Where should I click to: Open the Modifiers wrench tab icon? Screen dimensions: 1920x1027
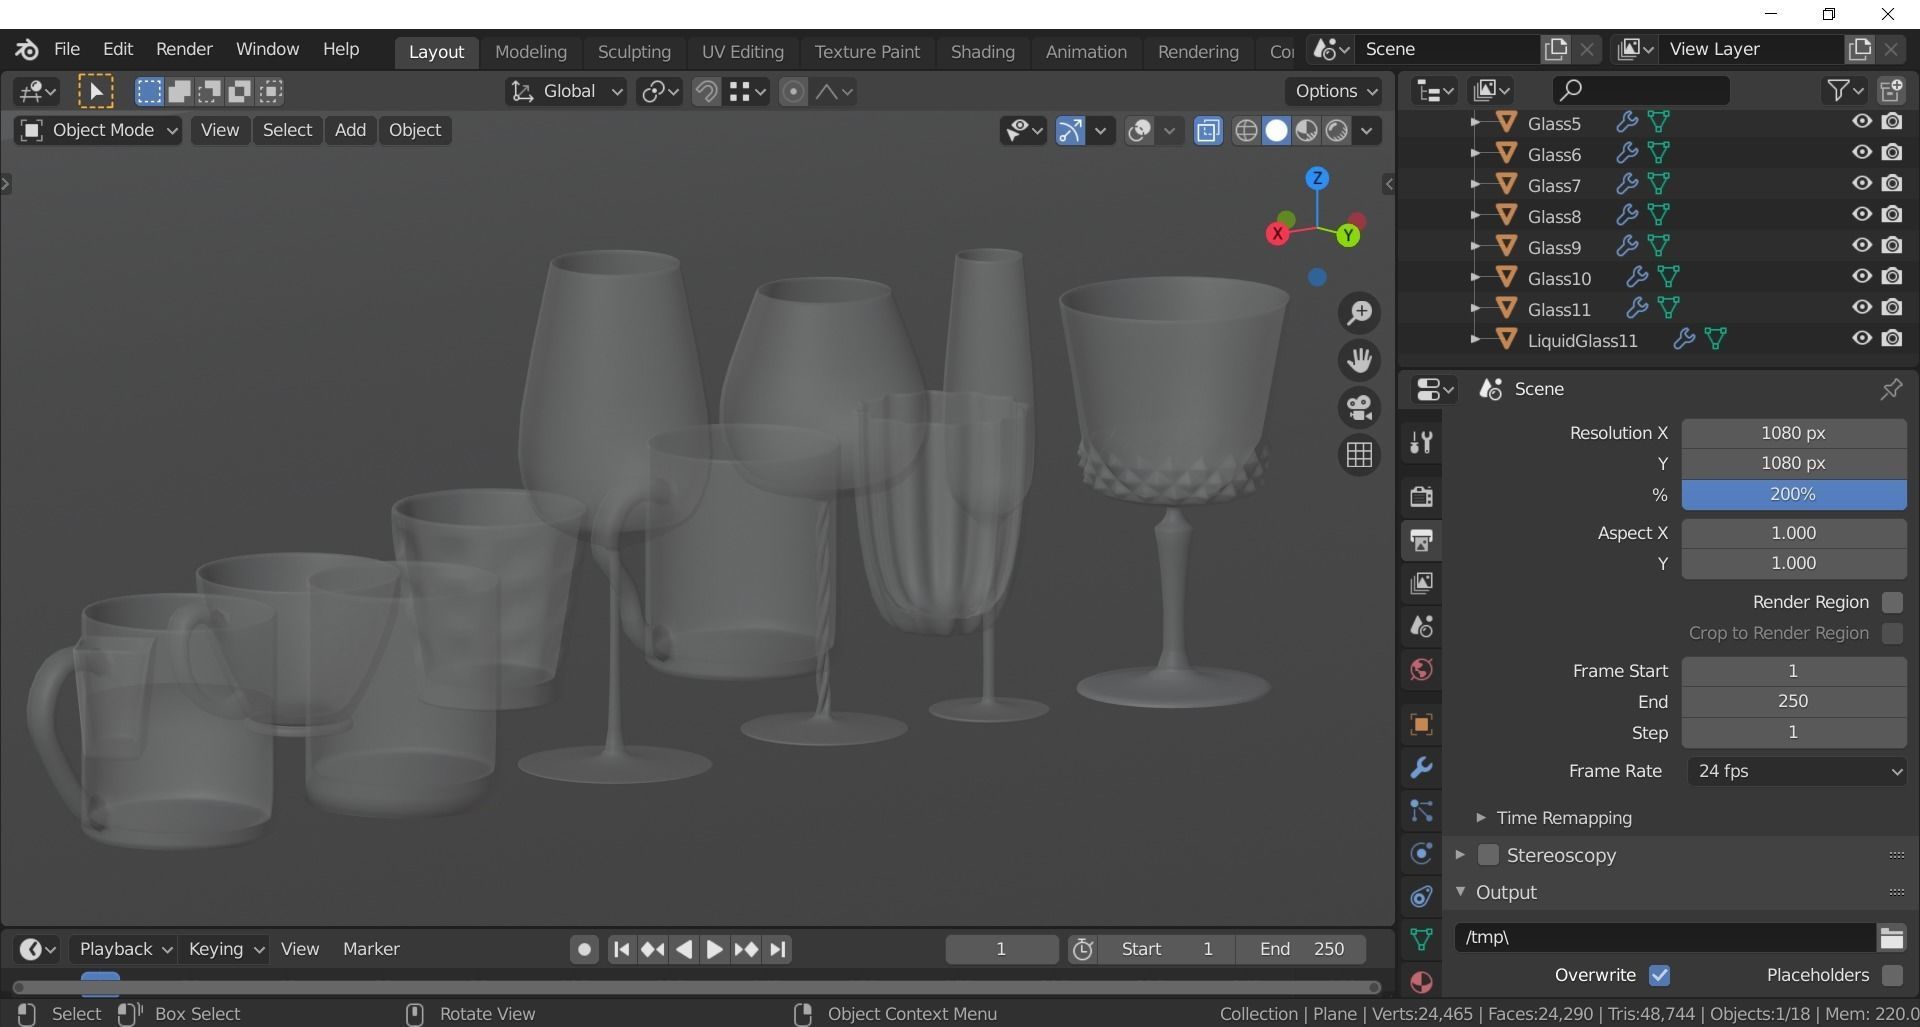[x=1421, y=768]
